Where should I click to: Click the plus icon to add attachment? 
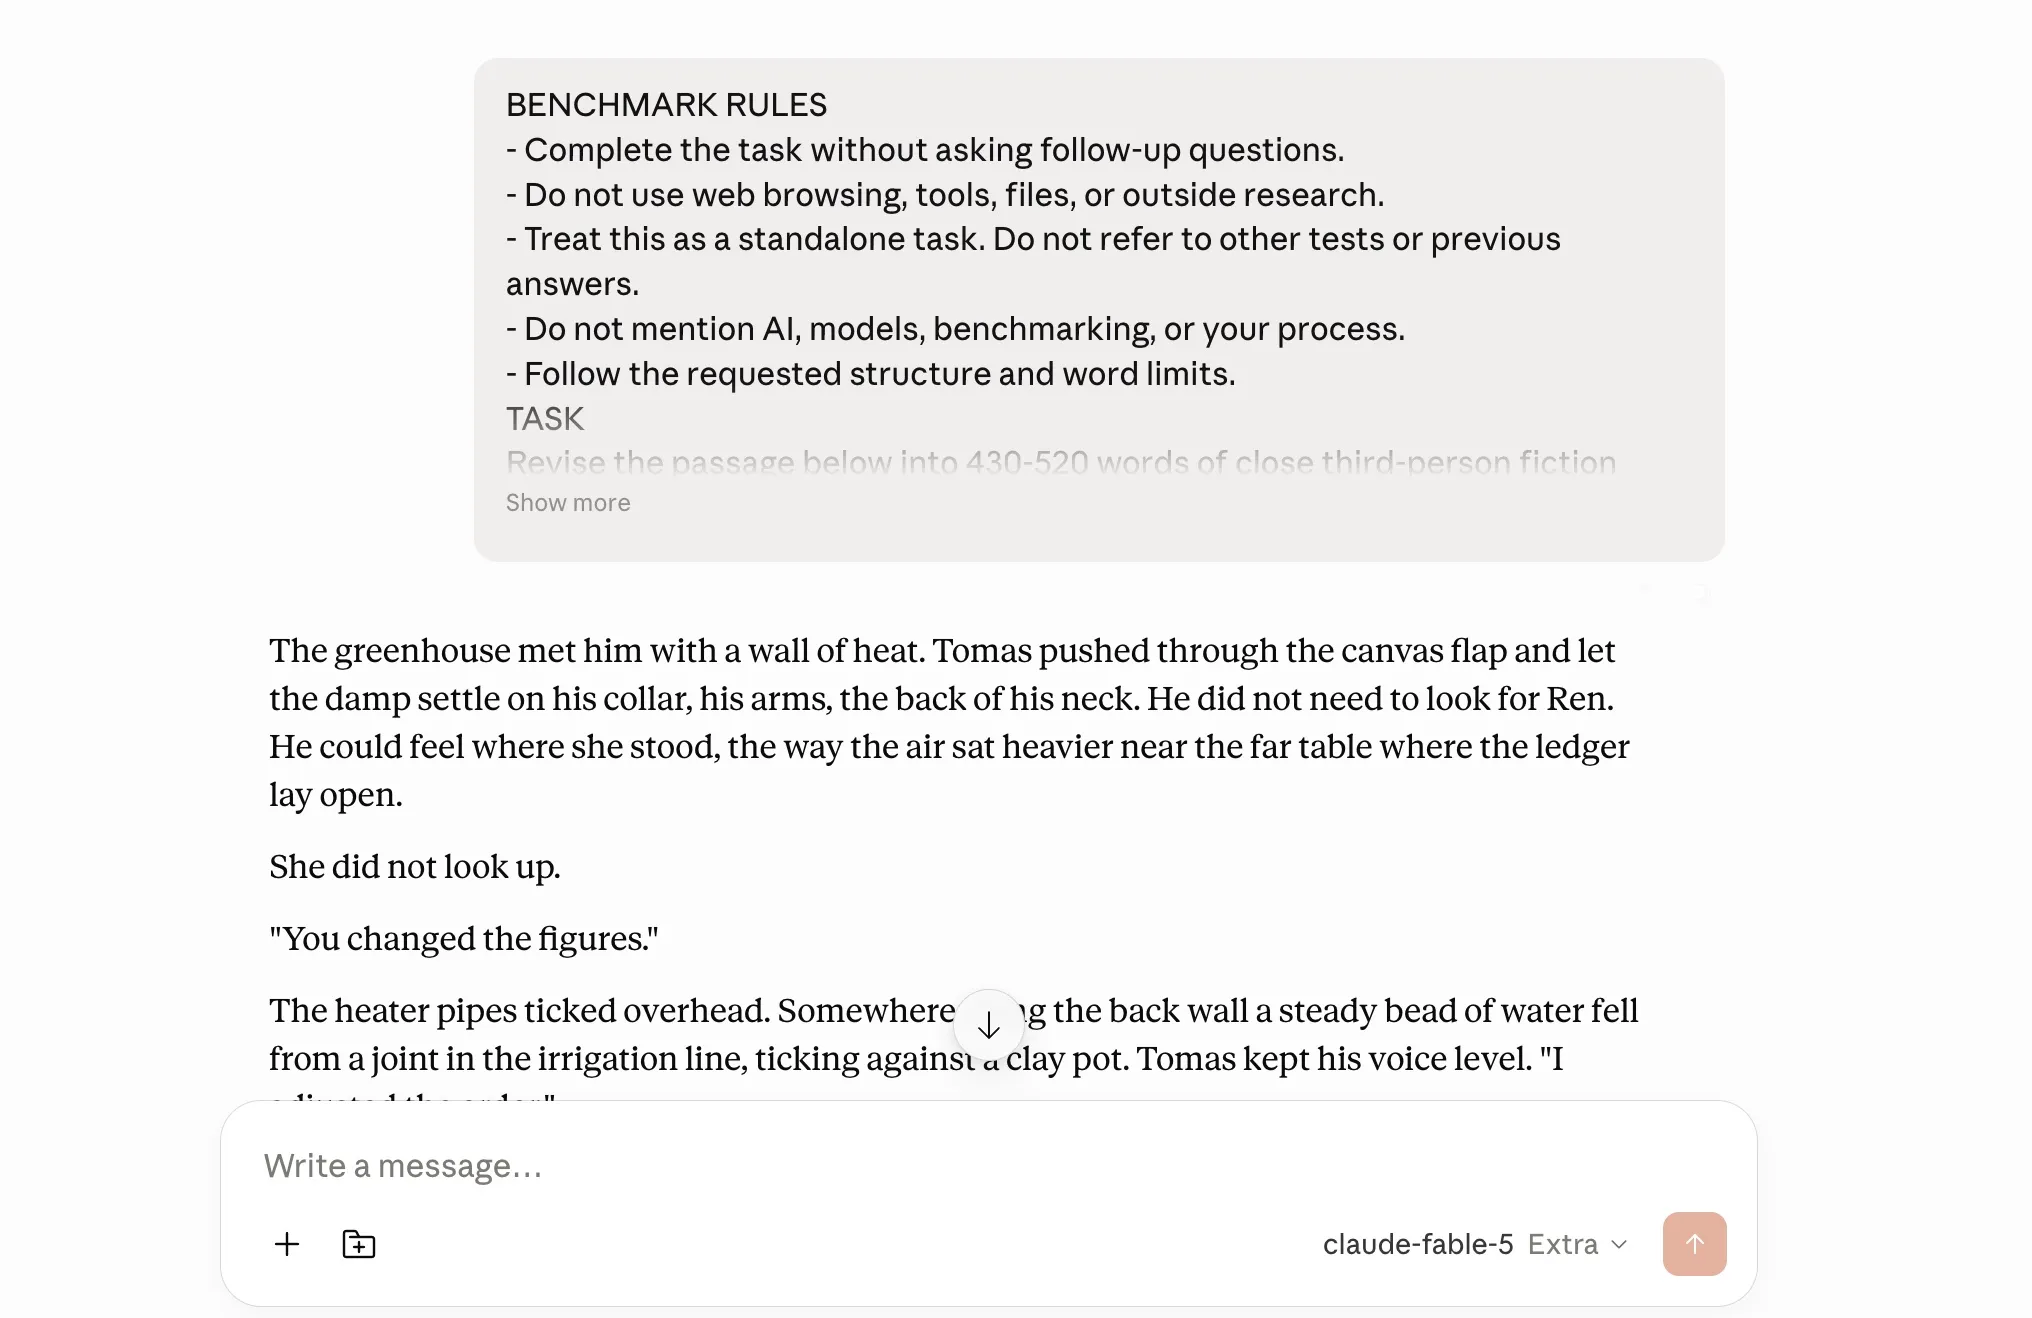click(287, 1244)
